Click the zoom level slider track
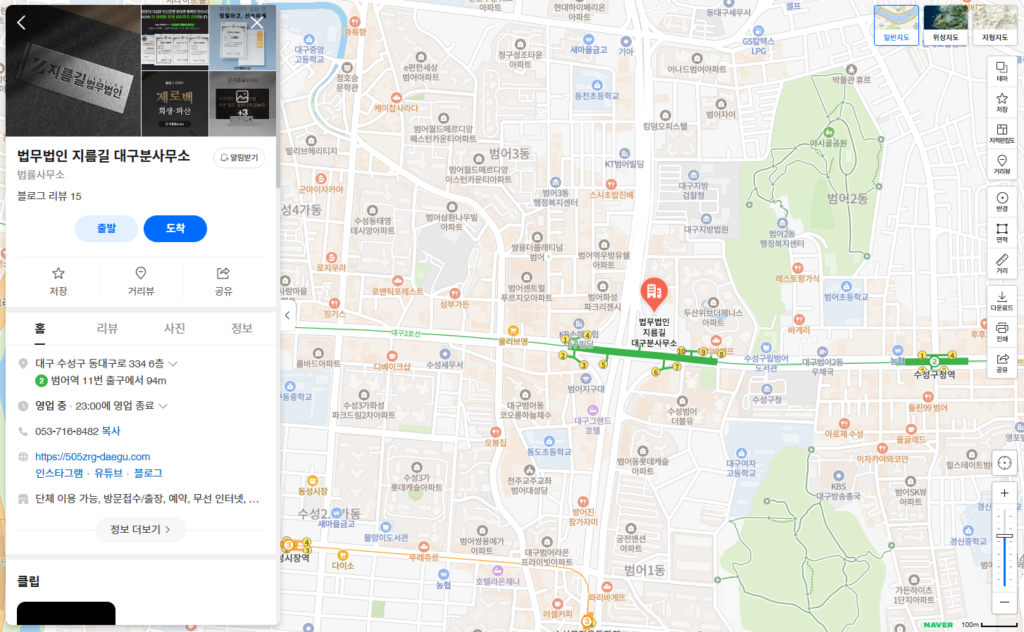The height and width of the screenshot is (632, 1024). [x=1004, y=560]
